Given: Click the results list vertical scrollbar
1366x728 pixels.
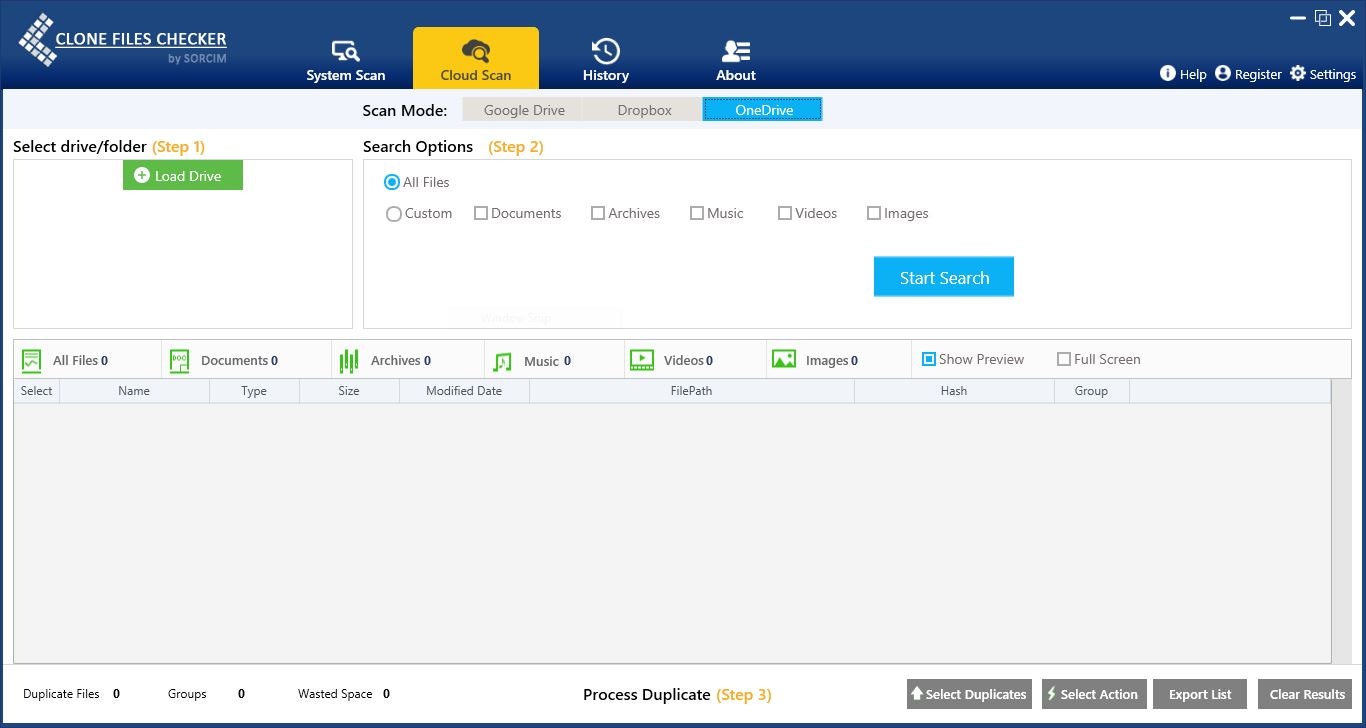Looking at the screenshot, I should coord(1341,521).
